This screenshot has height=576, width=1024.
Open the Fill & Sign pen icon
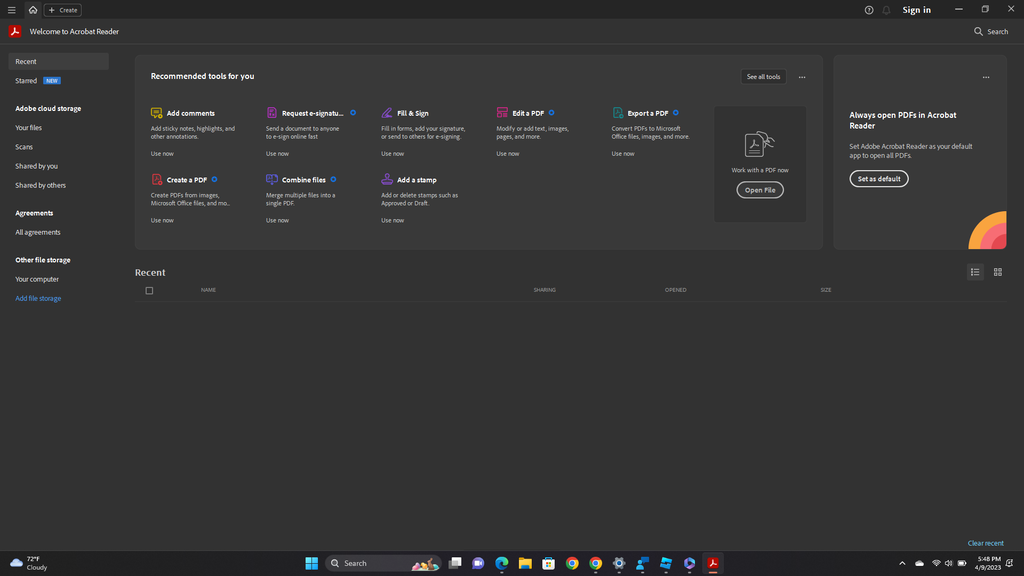(387, 113)
